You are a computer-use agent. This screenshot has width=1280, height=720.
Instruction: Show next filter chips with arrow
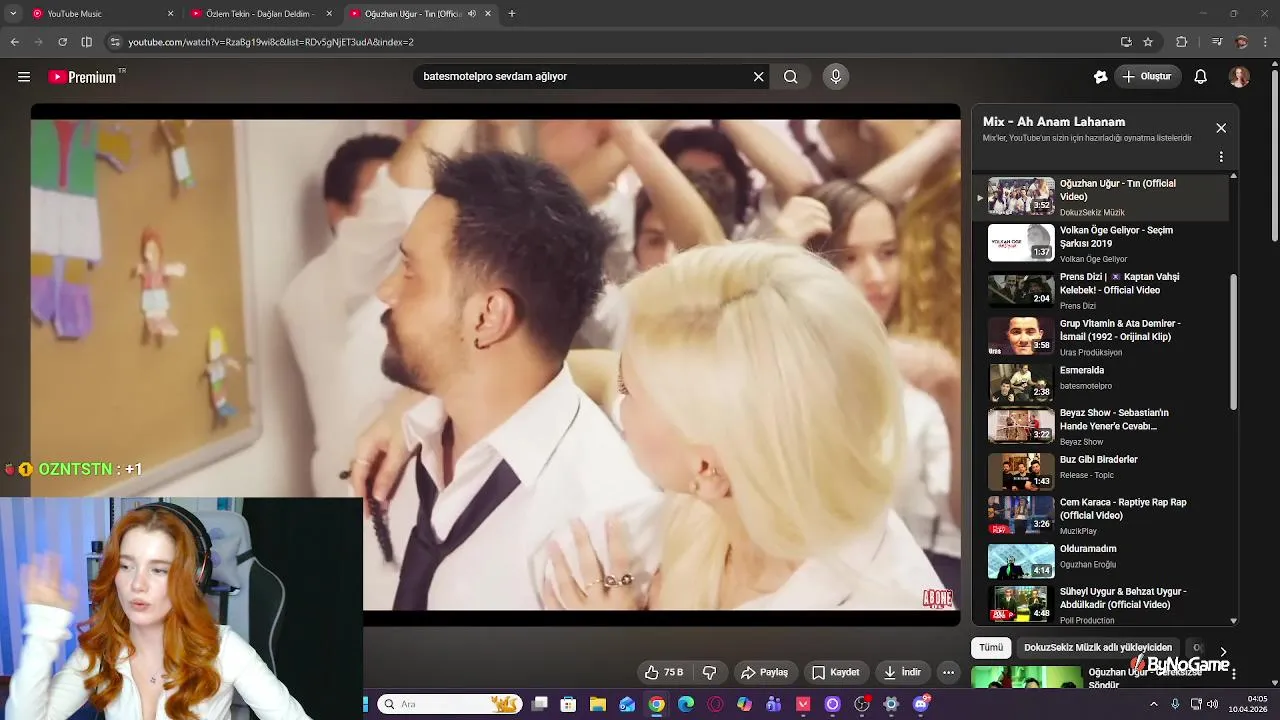click(1222, 652)
